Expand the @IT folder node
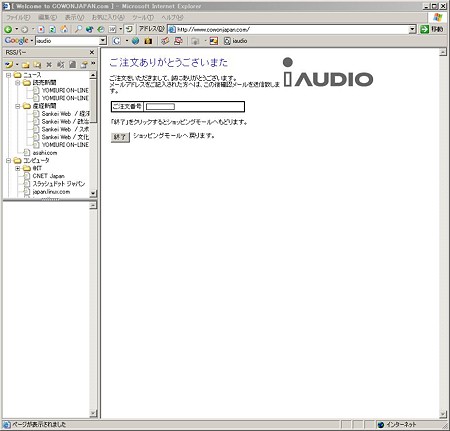450x431 pixels. coord(18,168)
